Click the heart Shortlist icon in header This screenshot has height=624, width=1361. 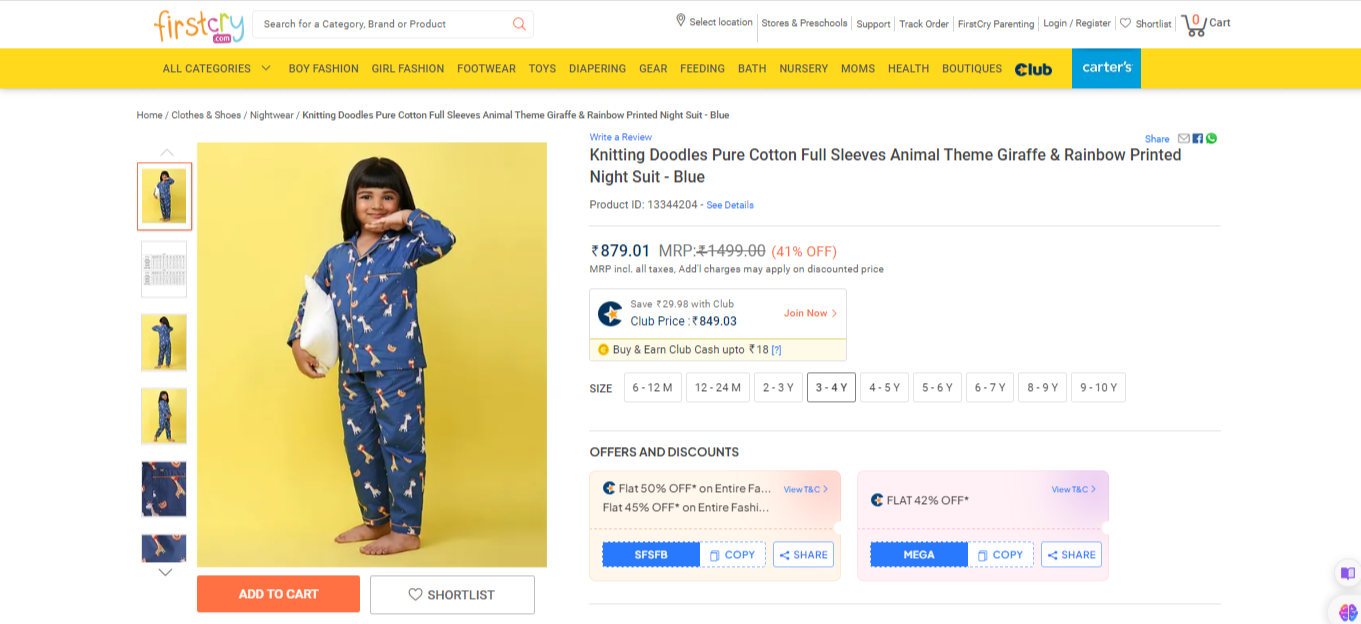coord(1125,23)
